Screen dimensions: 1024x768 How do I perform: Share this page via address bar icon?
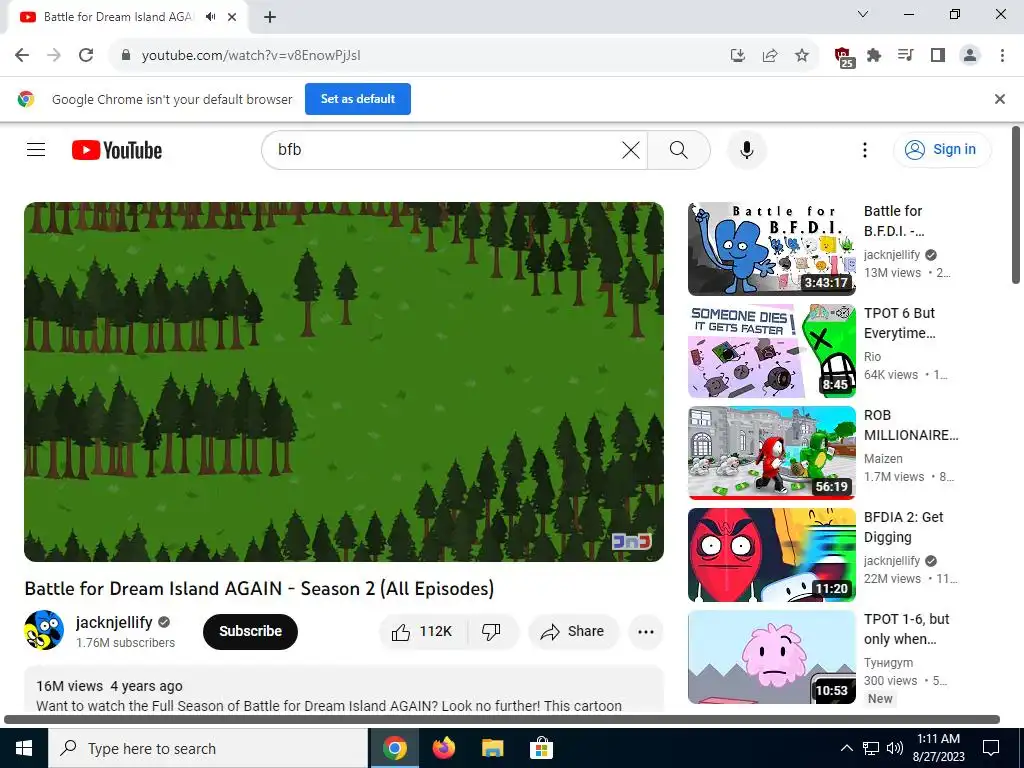coord(769,56)
